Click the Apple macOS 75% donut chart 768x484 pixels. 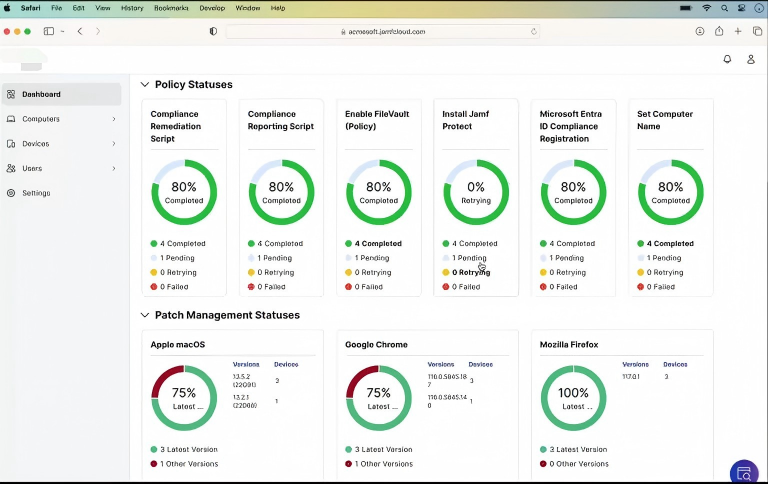(x=184, y=398)
